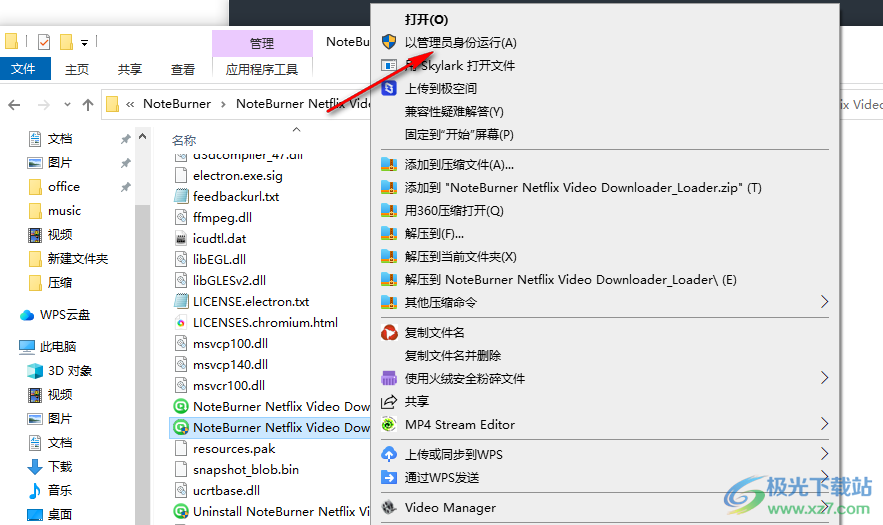Click the Uninstall NoteBurner file icon

(x=181, y=511)
